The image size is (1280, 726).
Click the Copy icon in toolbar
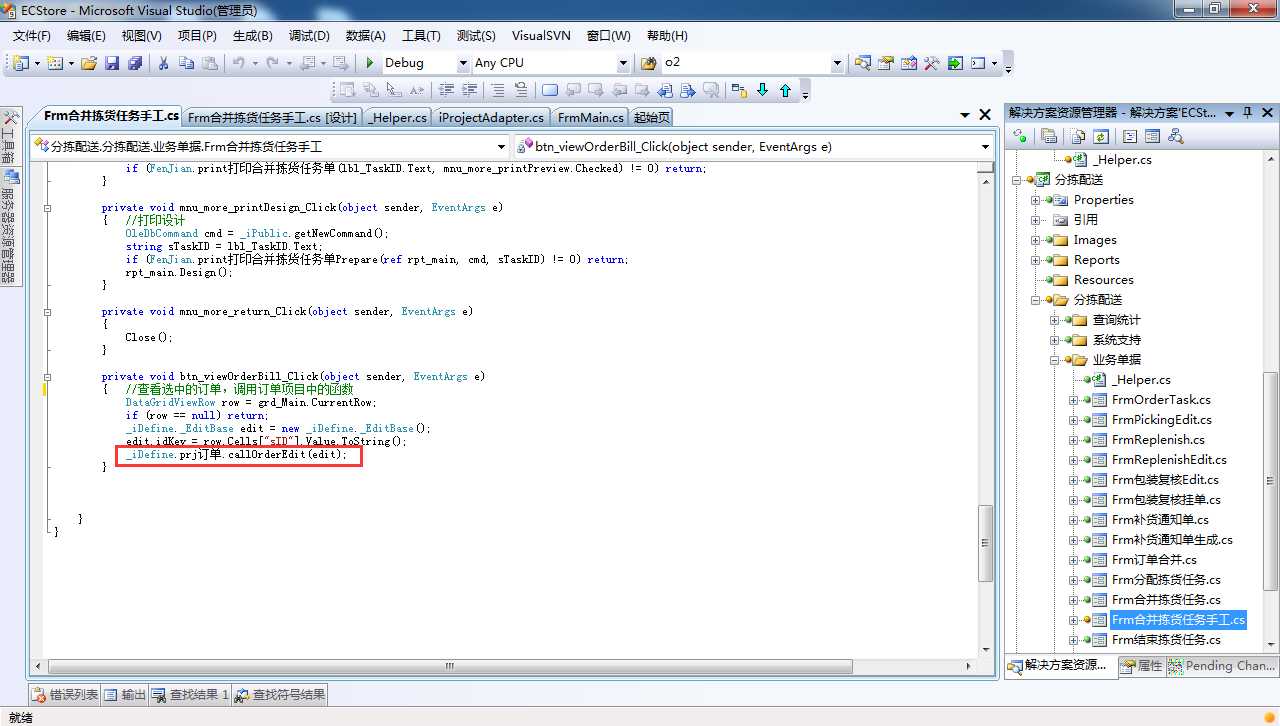(186, 63)
